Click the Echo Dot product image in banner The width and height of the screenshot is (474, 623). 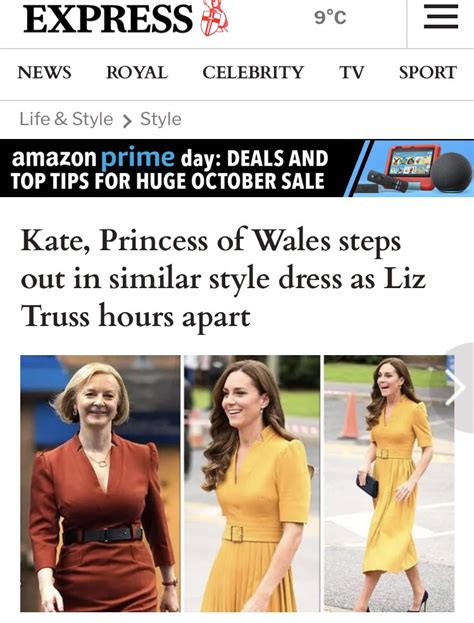tap(452, 173)
